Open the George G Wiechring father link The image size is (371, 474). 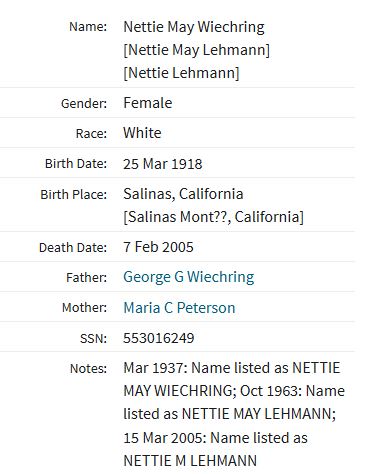(x=189, y=277)
